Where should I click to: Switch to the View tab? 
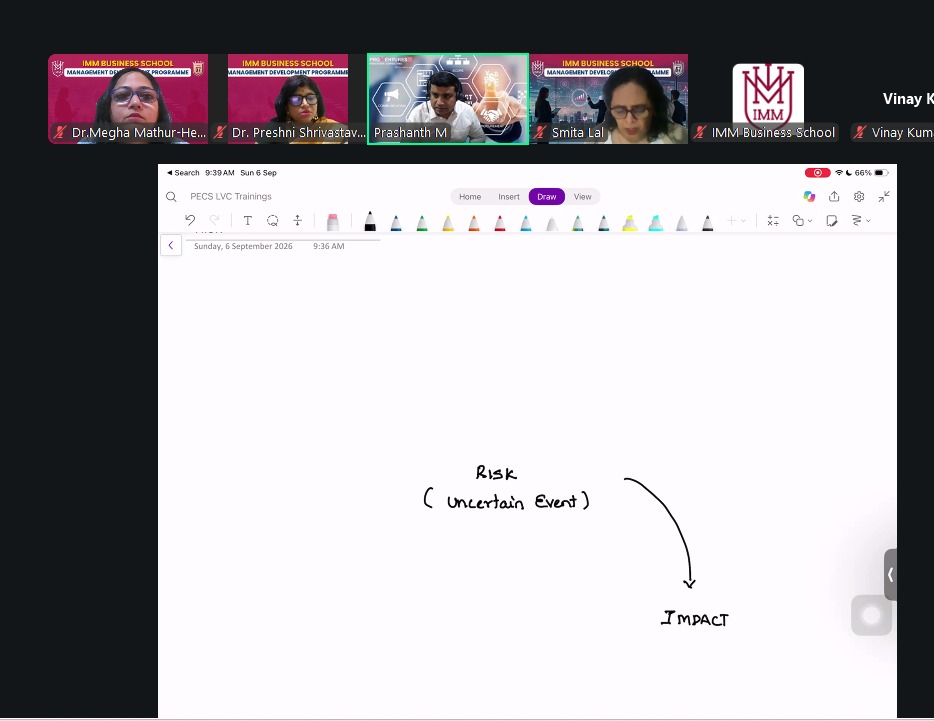(x=583, y=197)
